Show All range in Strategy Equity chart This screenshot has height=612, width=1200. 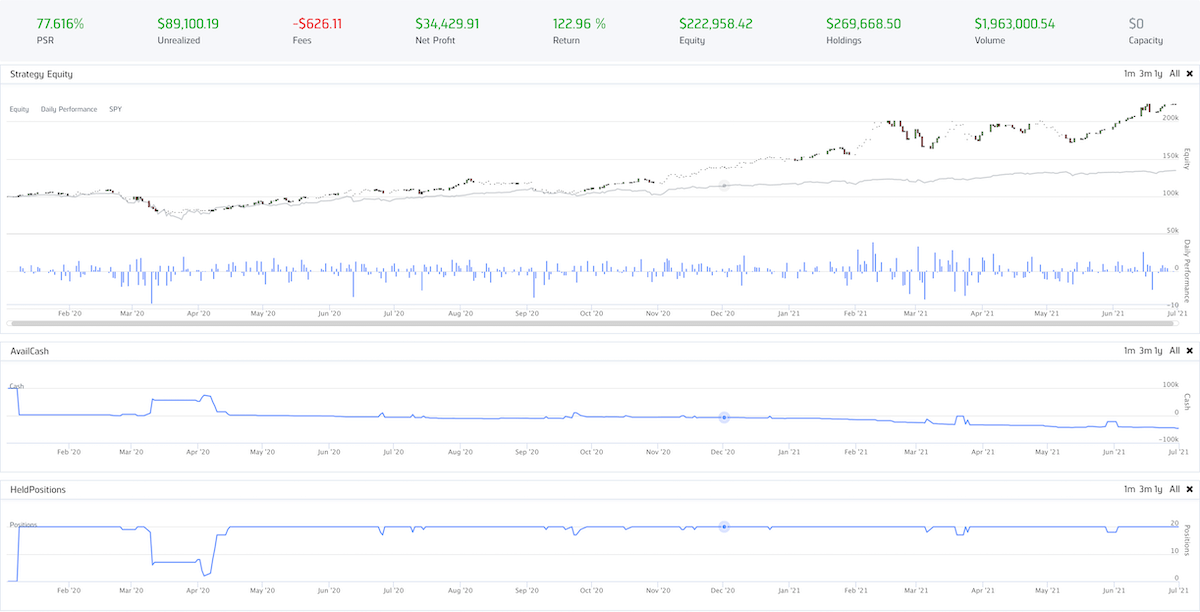tap(1174, 74)
